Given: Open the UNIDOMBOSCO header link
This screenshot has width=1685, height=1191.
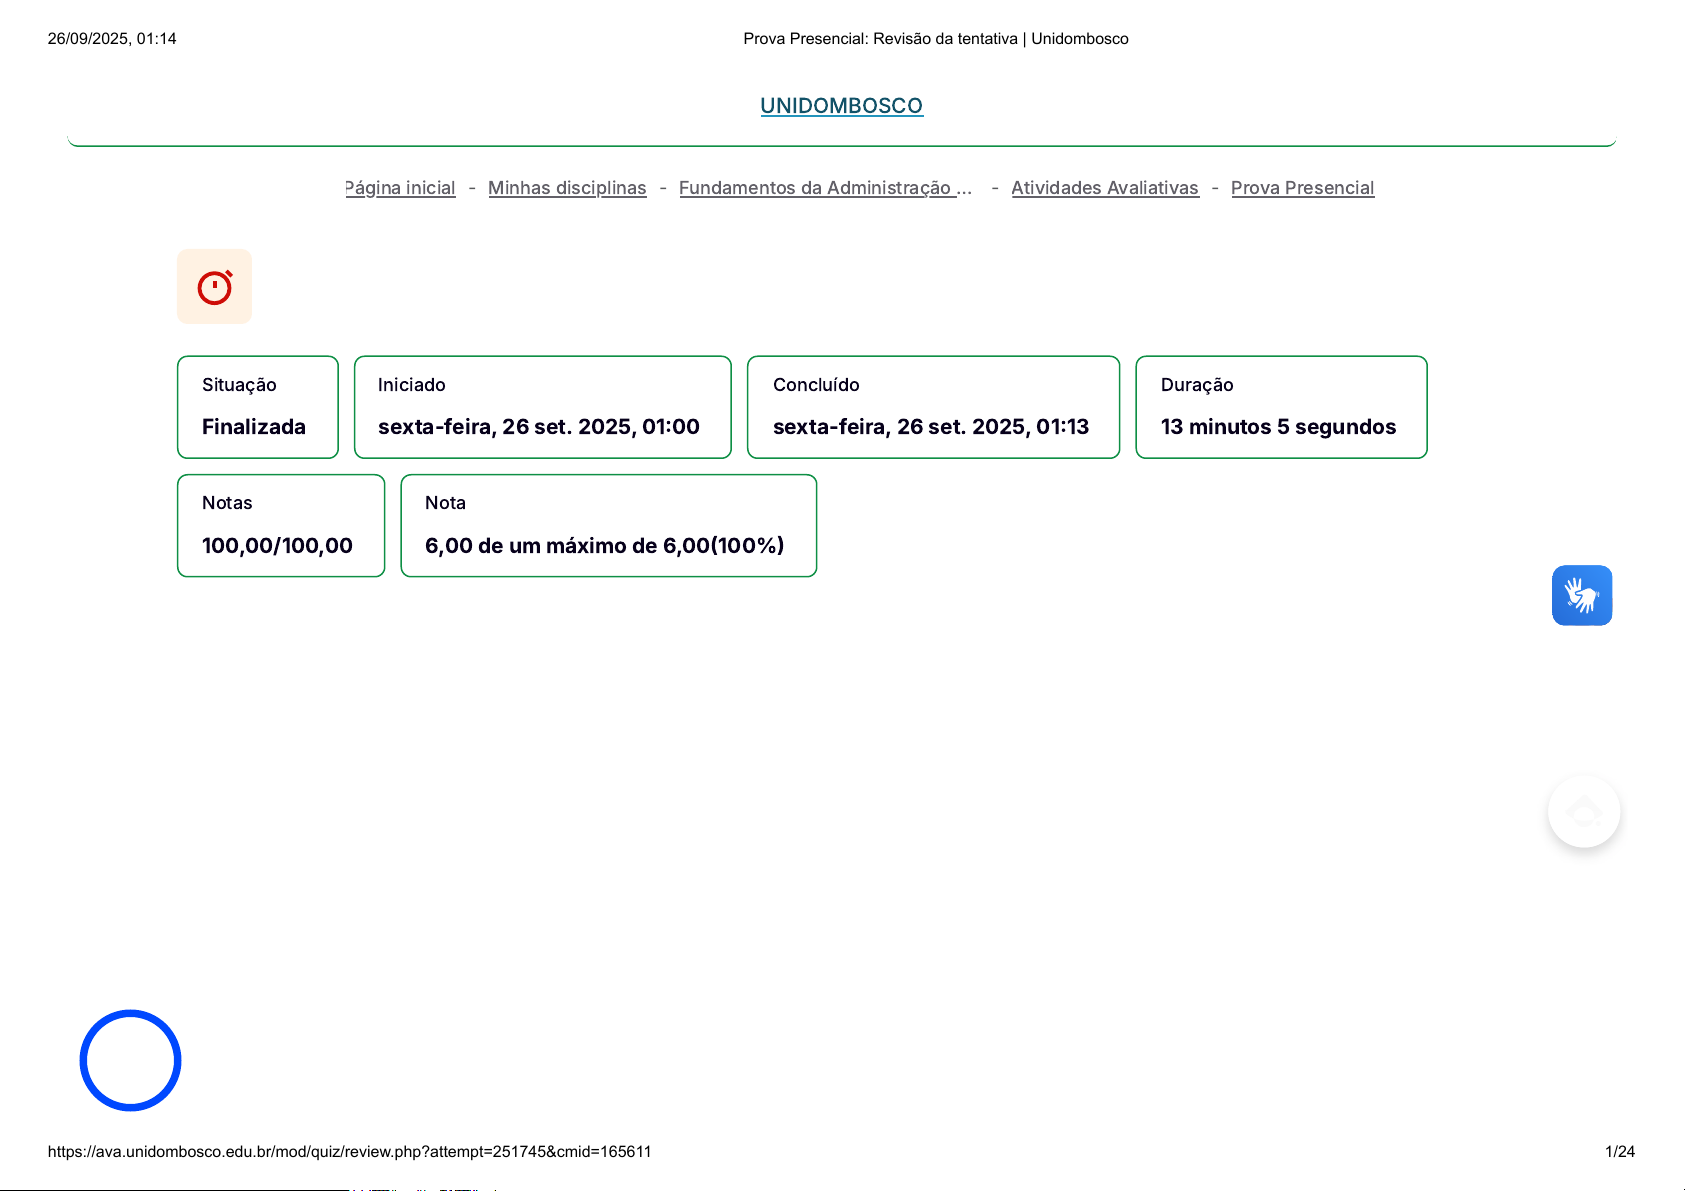Looking at the screenshot, I should click(841, 106).
